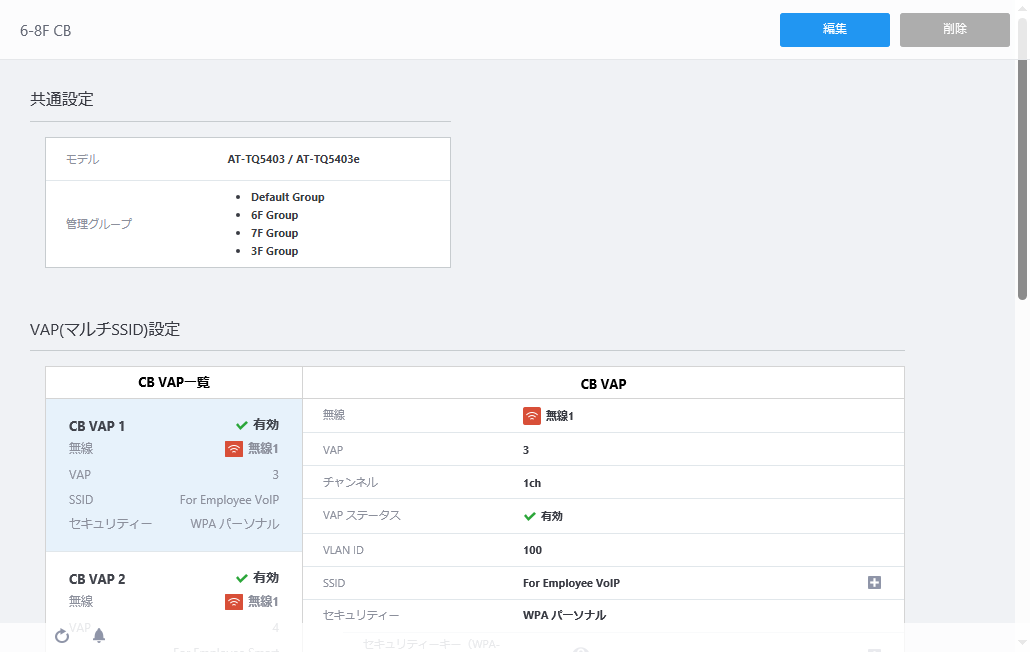Click 7F Group in the group list
The image size is (1030, 652).
click(x=275, y=233)
